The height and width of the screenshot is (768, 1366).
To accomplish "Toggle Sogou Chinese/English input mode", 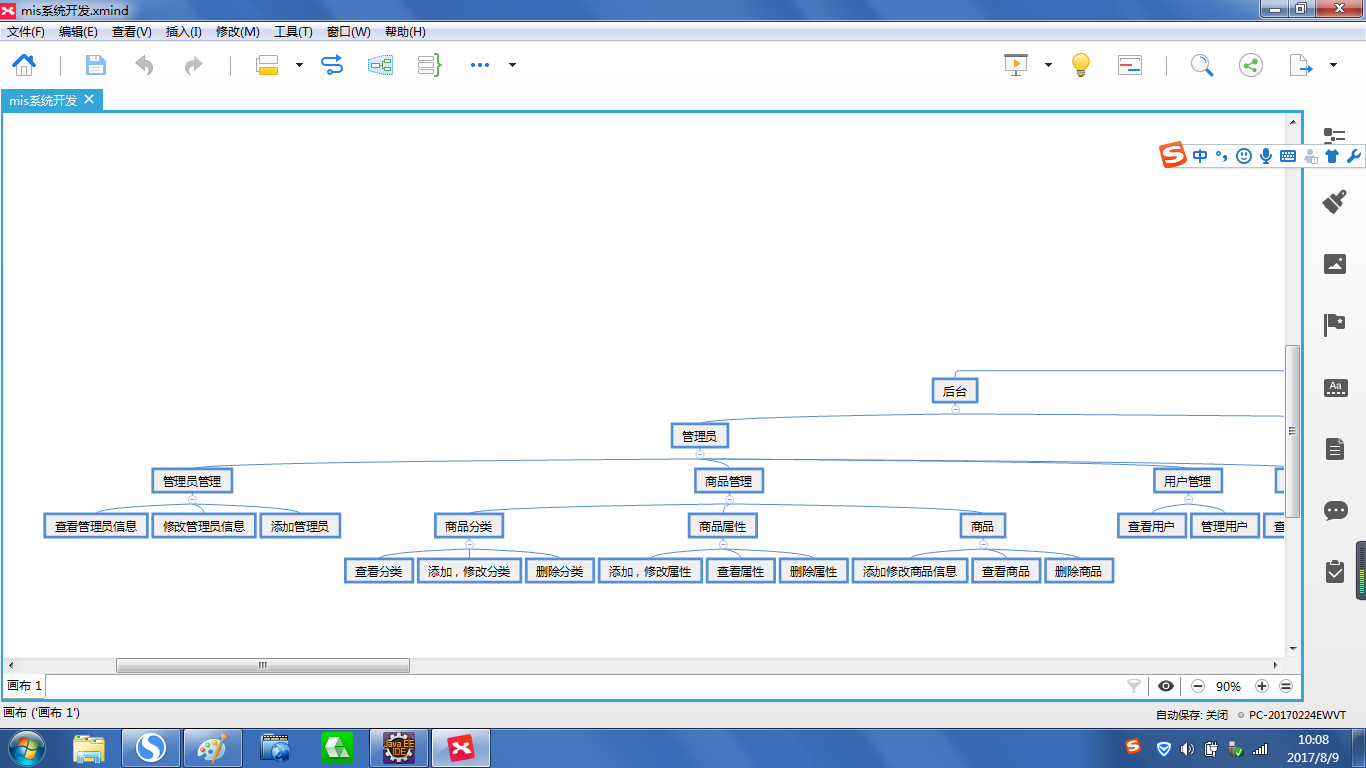I will click(1200, 156).
